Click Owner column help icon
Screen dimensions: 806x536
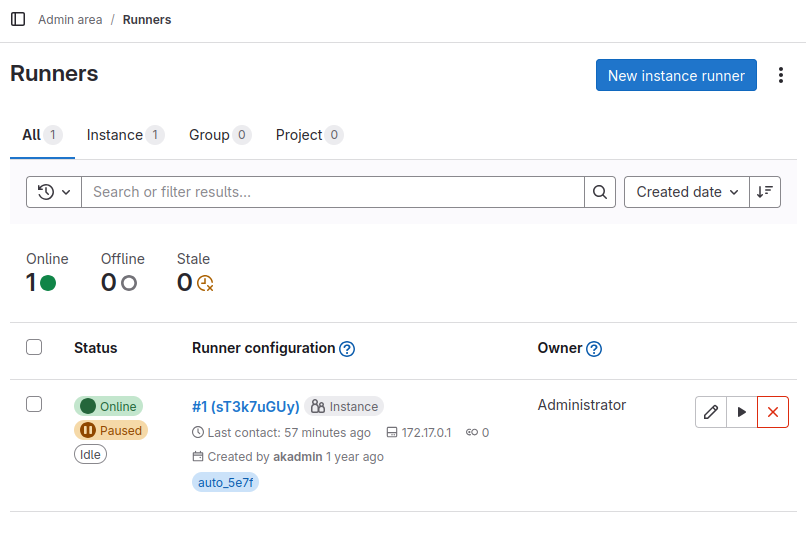coord(594,349)
